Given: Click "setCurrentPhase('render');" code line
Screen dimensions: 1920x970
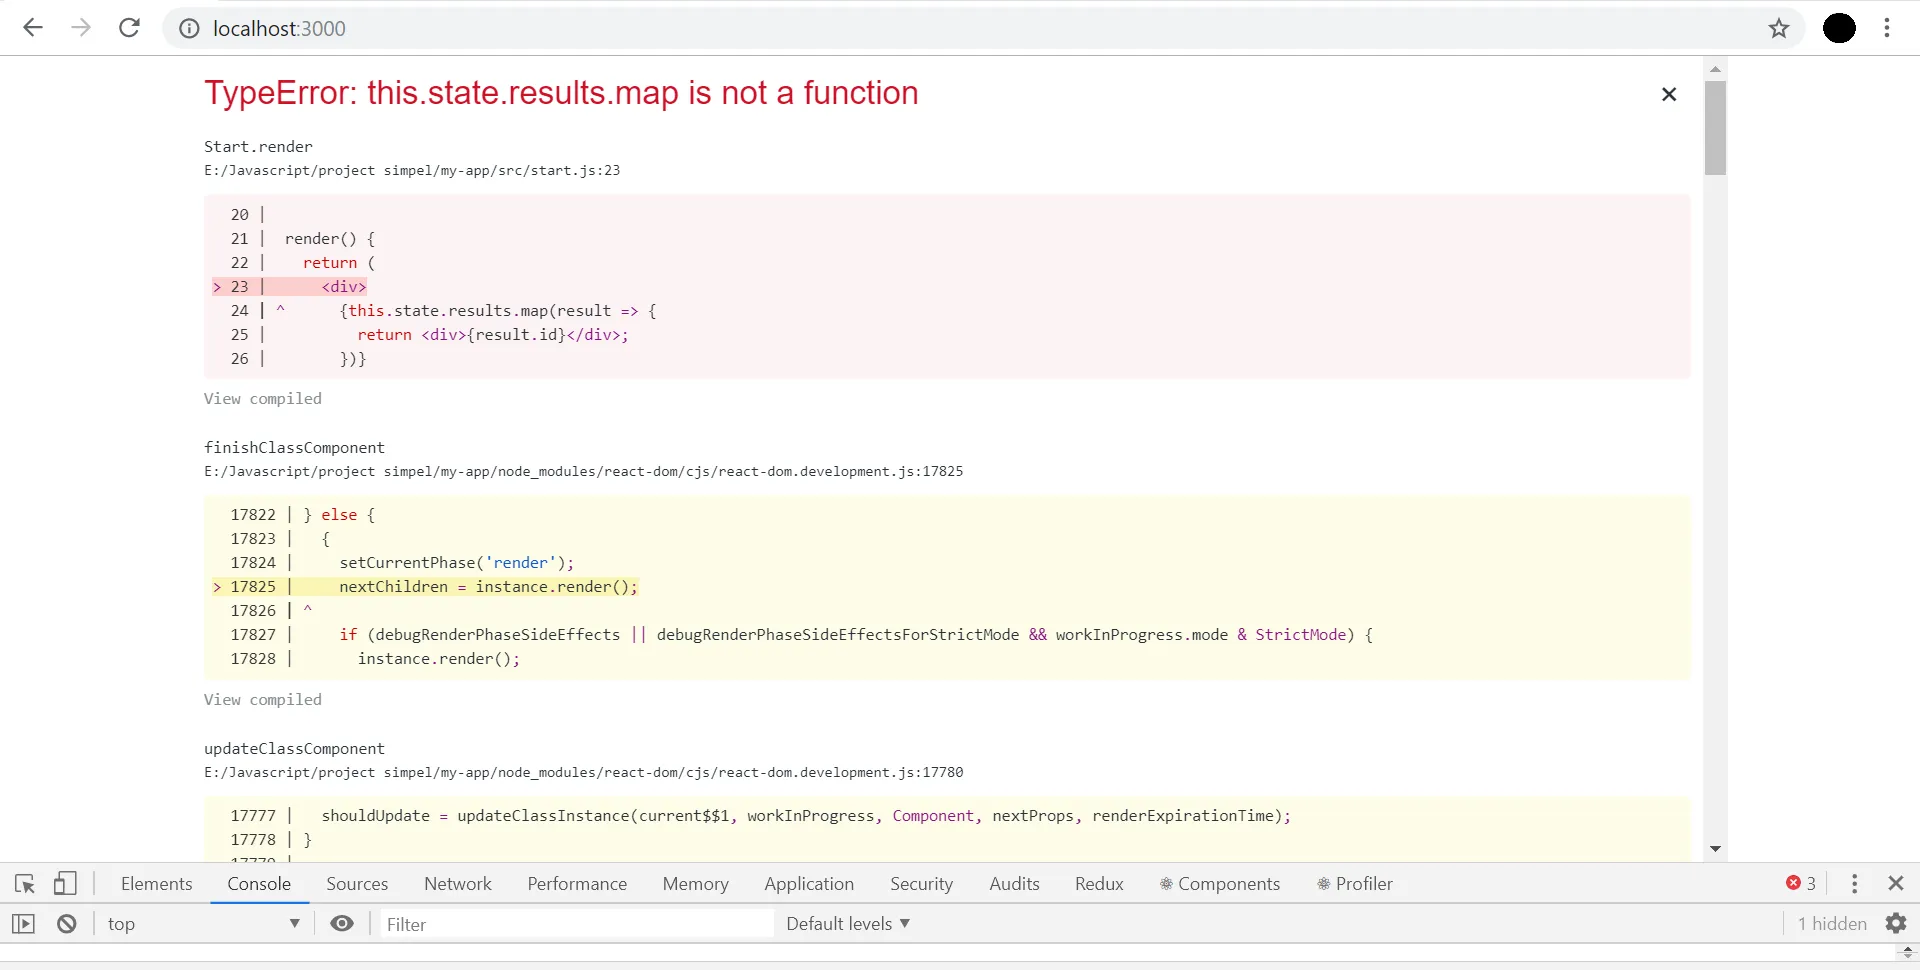Looking at the screenshot, I should tap(457, 563).
